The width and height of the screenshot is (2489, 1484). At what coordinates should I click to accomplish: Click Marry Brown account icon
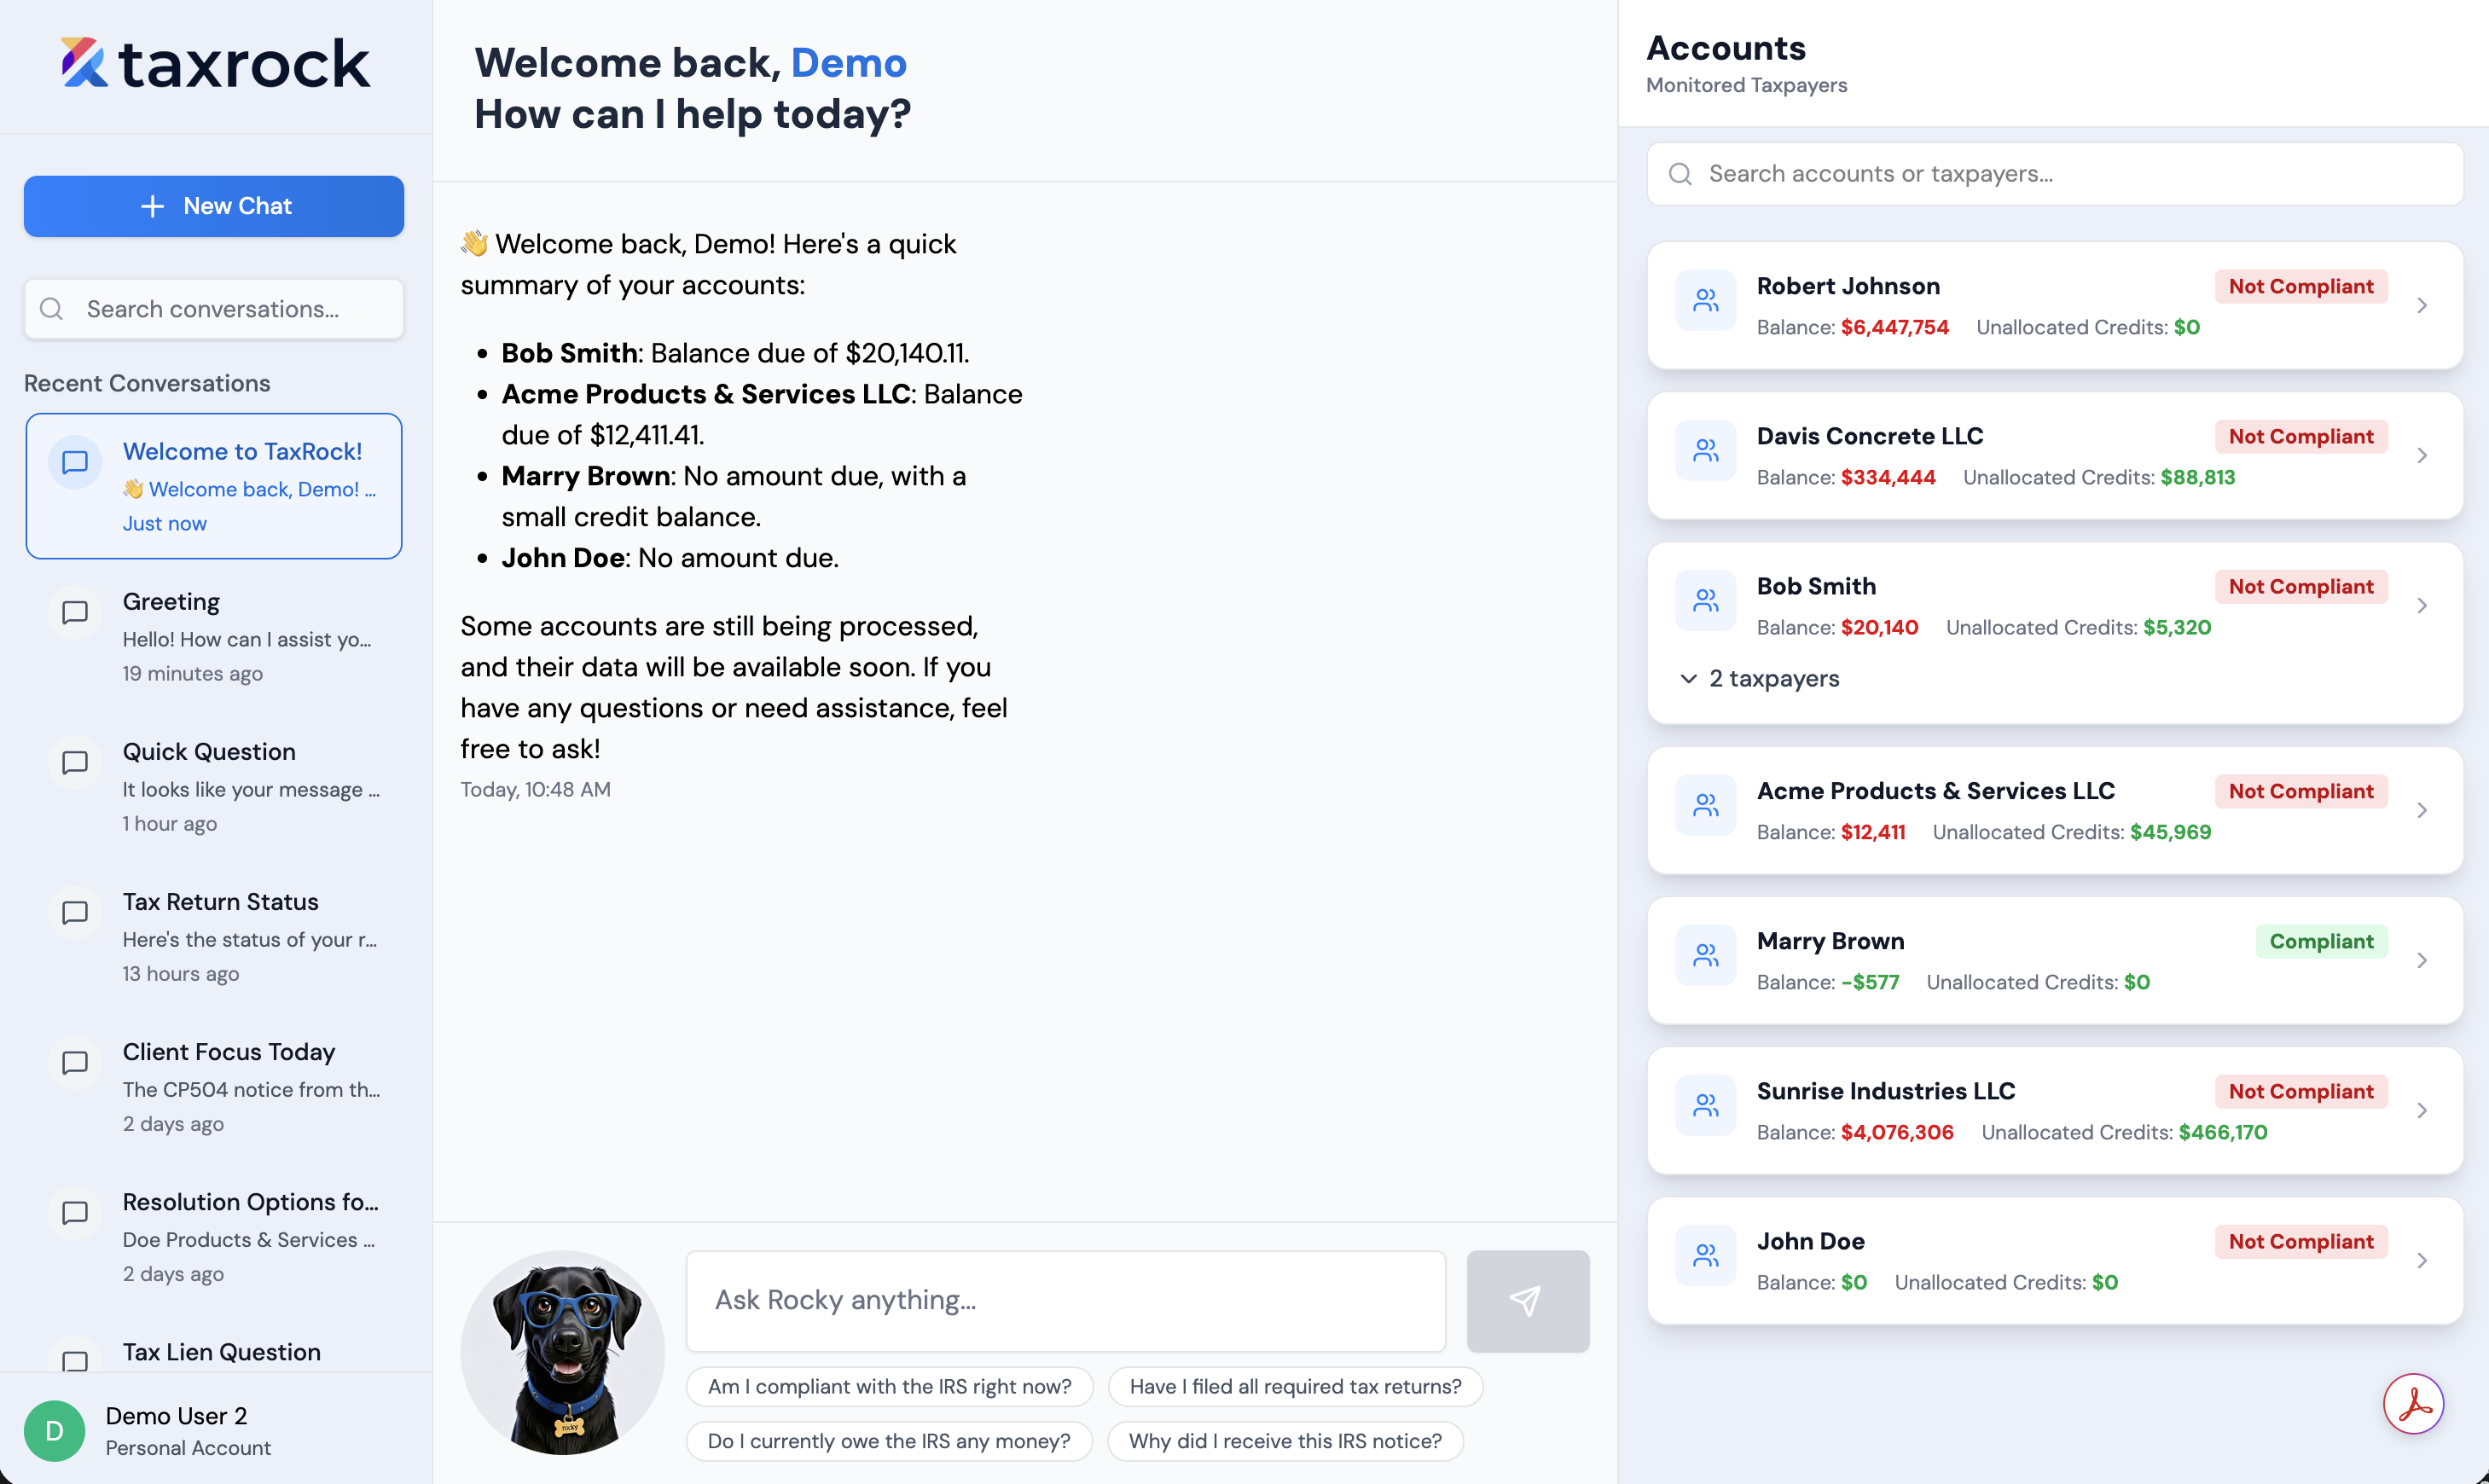[x=1706, y=955]
